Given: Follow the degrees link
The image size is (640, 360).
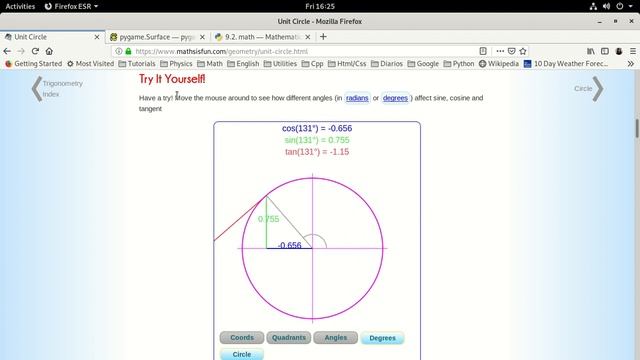Looking at the screenshot, I should coord(395,98).
